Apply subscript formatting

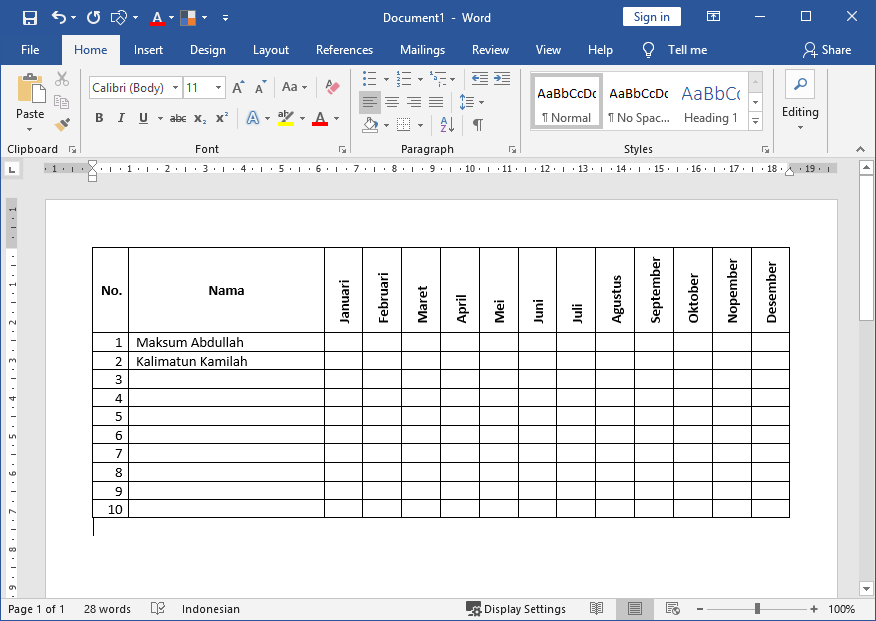pos(200,118)
